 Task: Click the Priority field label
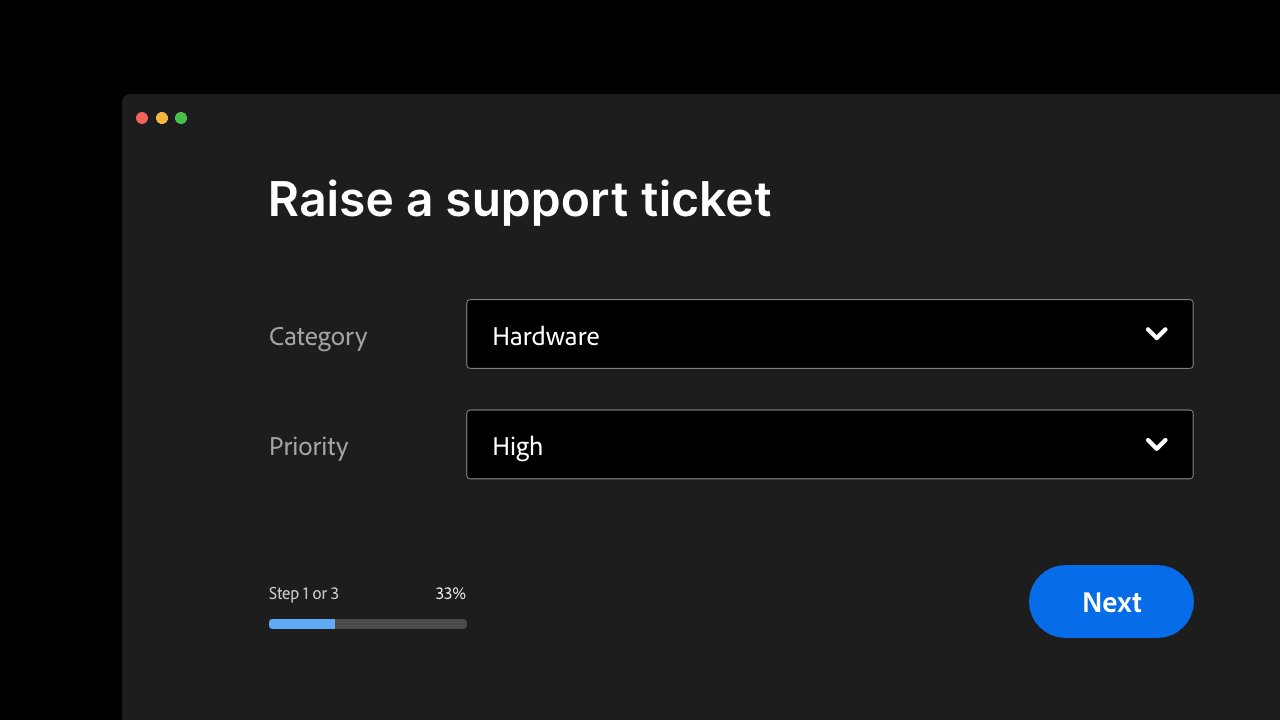(309, 446)
